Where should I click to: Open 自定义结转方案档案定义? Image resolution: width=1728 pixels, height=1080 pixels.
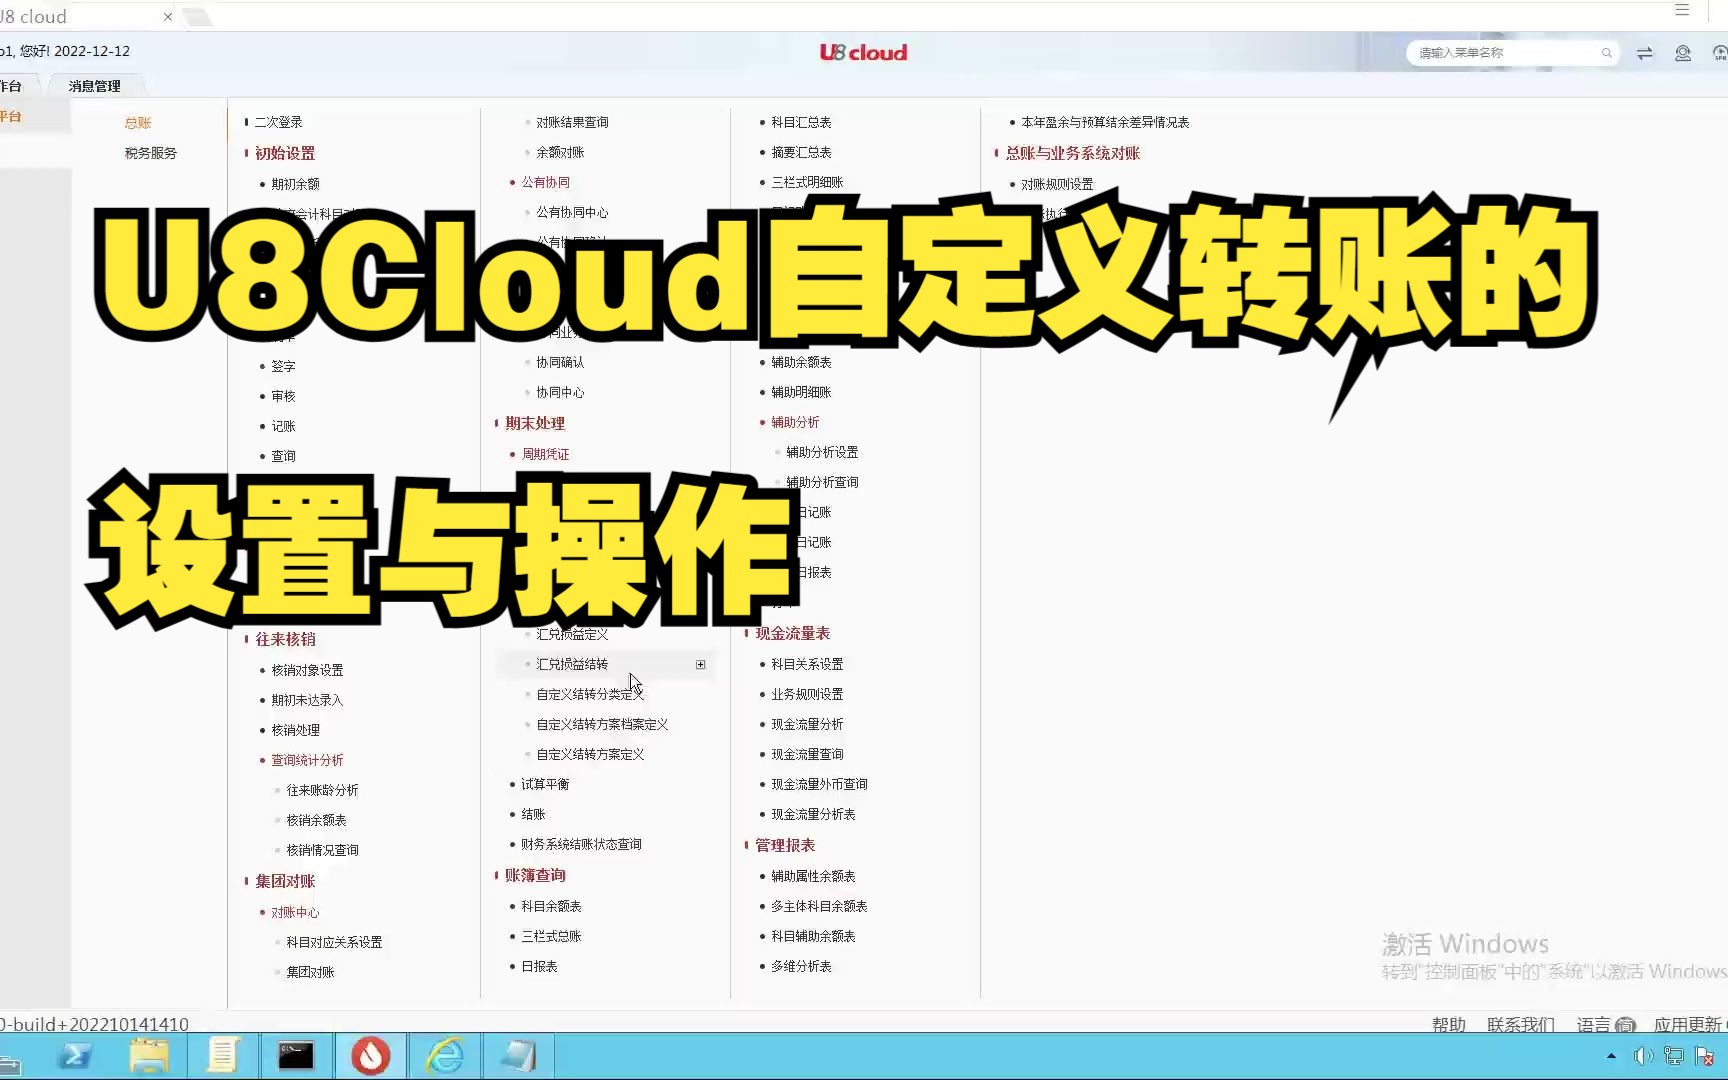coord(602,724)
